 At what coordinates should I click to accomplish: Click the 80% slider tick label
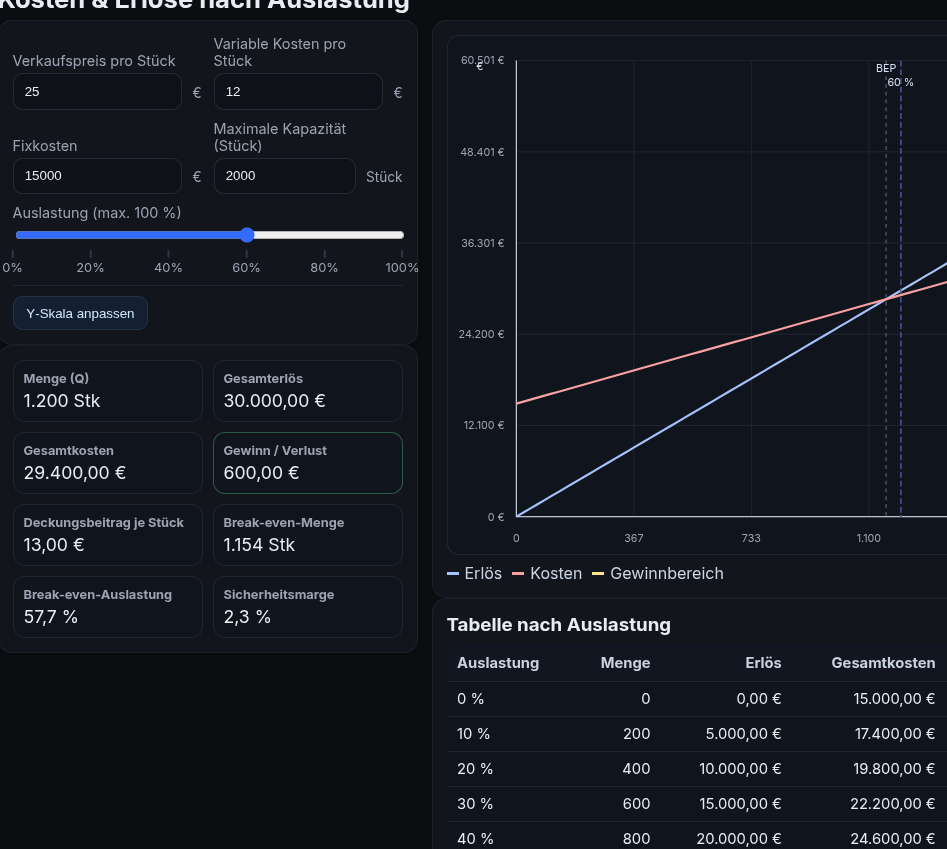[x=324, y=268]
